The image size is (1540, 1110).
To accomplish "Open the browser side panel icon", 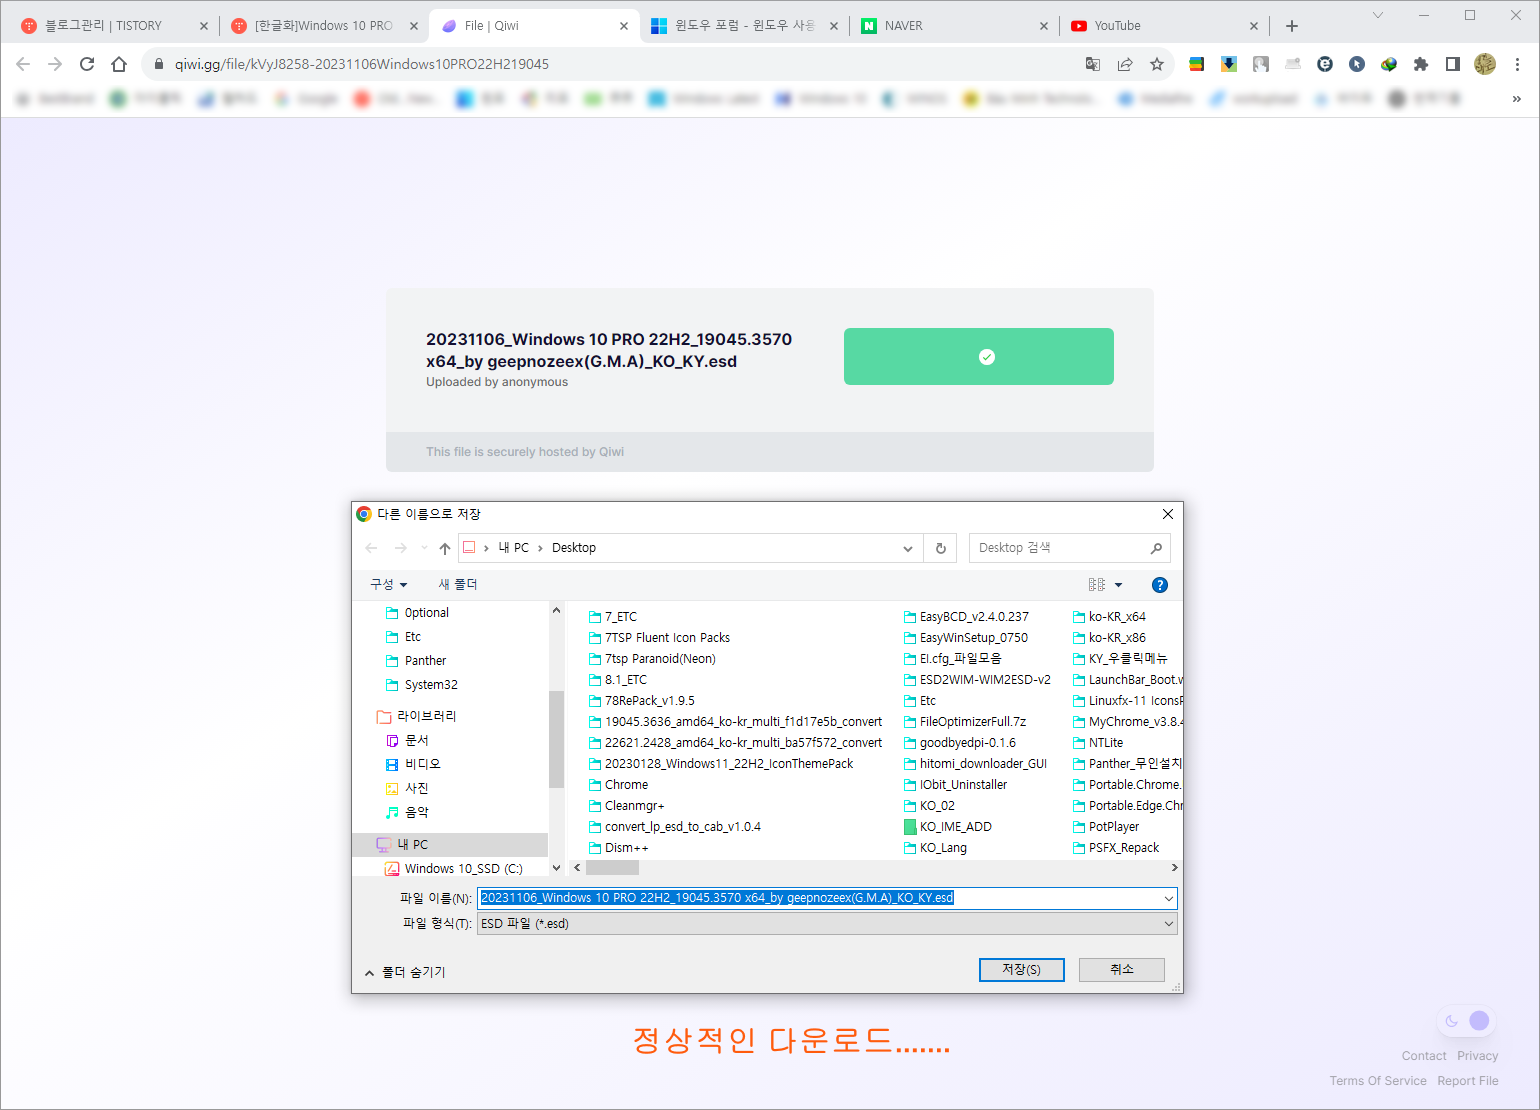I will (1453, 64).
